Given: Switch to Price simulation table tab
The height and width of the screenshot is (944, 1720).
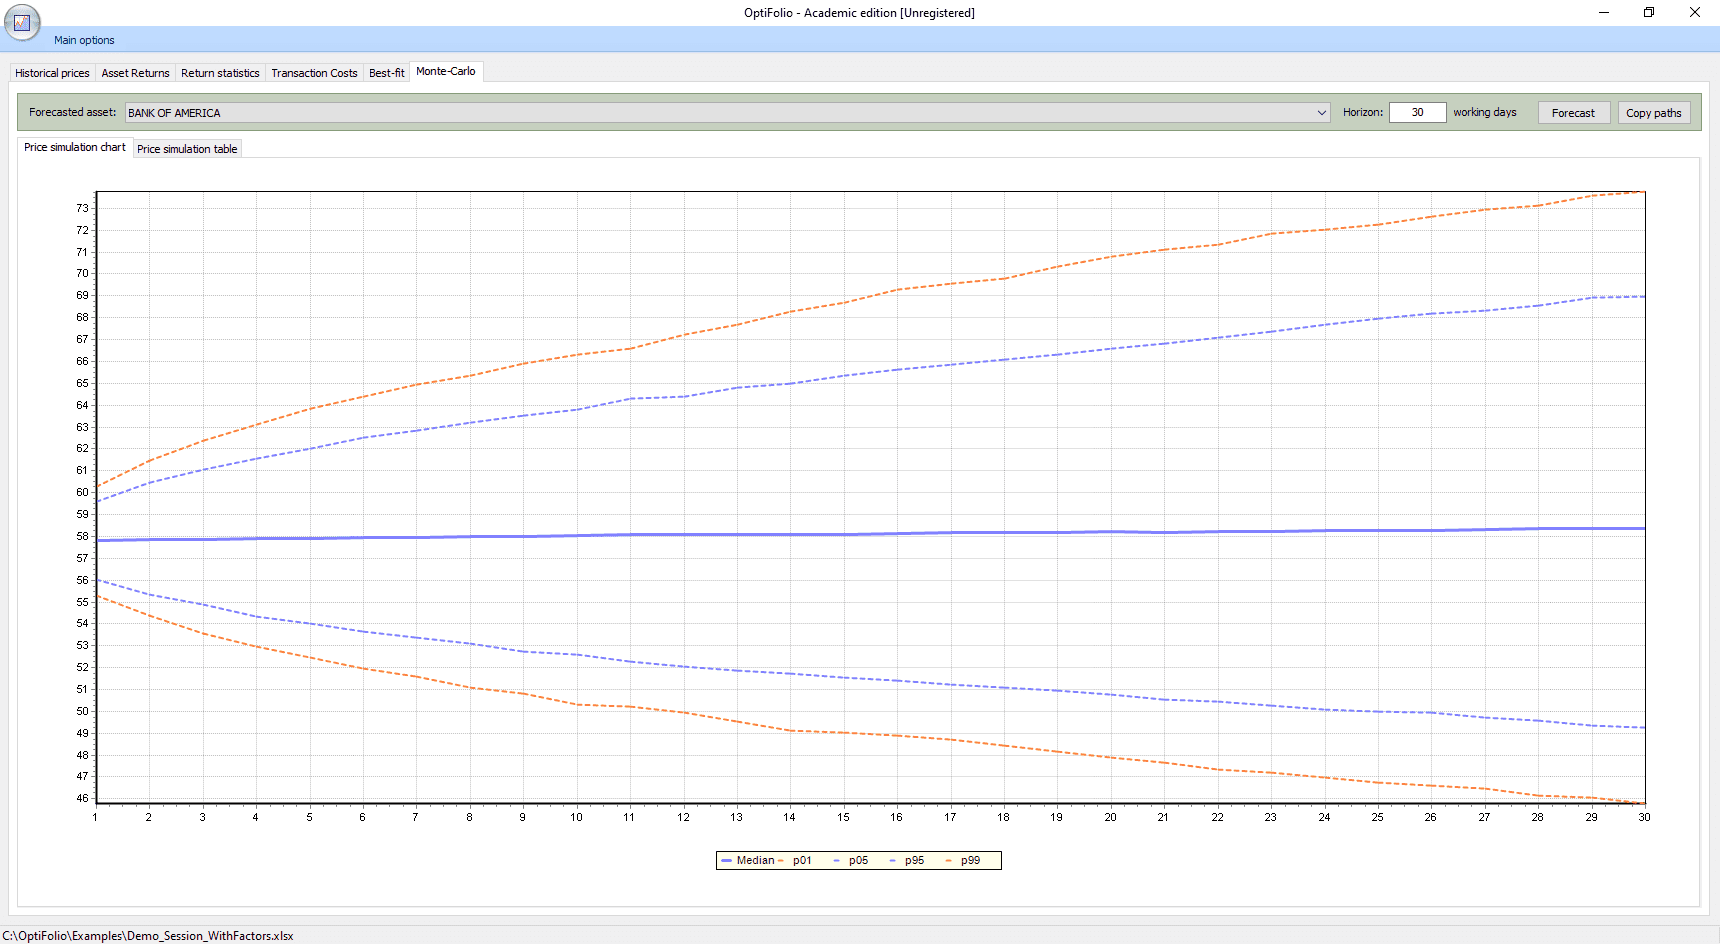Looking at the screenshot, I should (187, 149).
